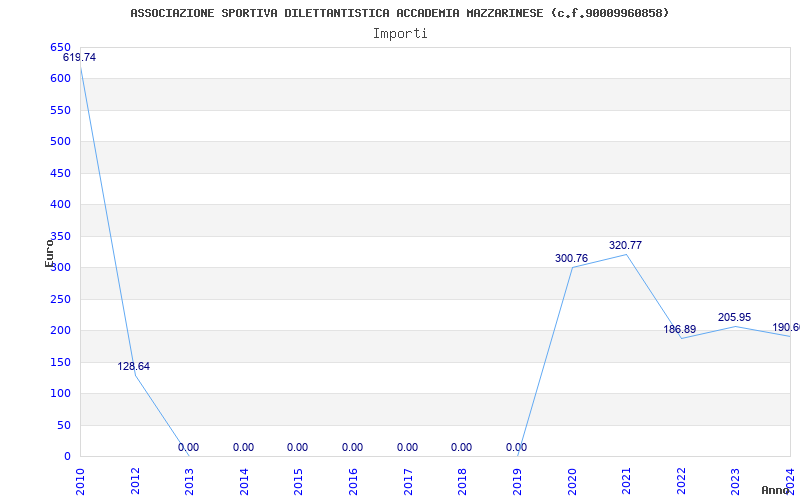Click the 0.00 value for year 2014

click(x=243, y=447)
